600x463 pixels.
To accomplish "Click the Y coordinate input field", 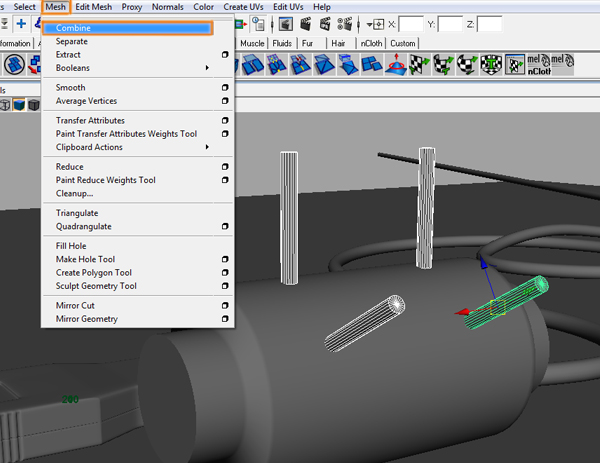I will pyautogui.click(x=450, y=24).
